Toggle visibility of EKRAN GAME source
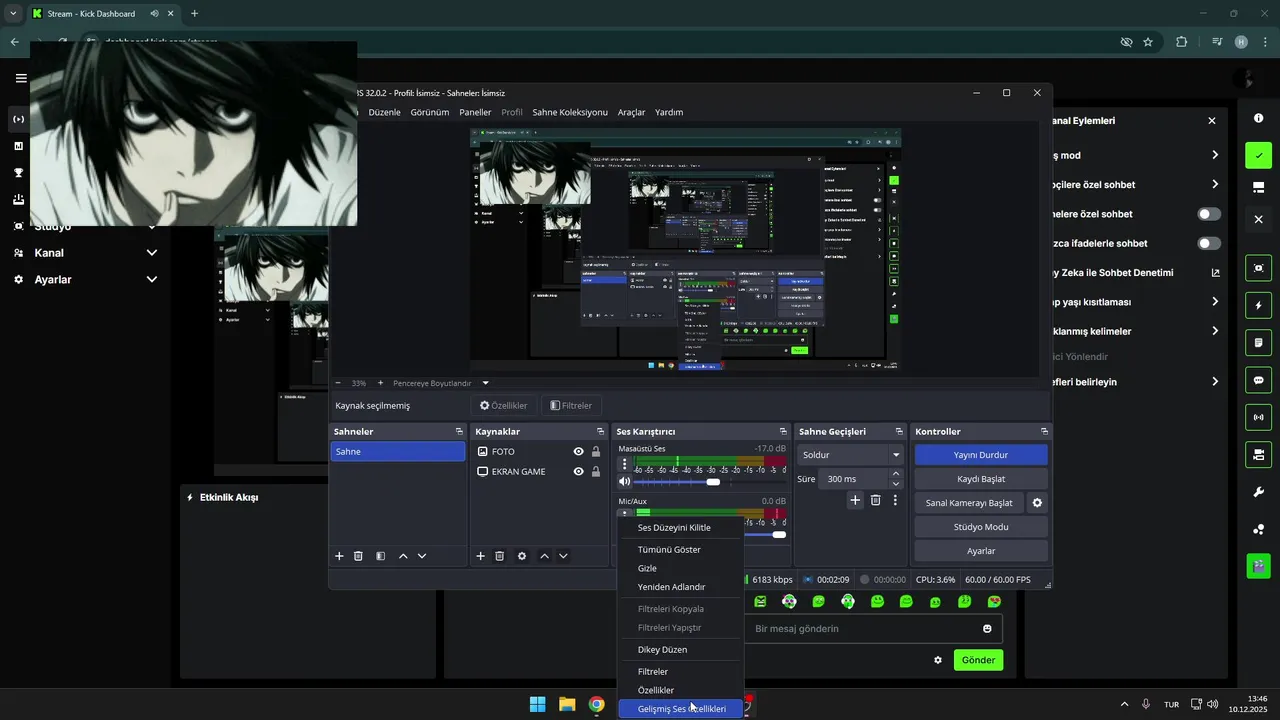This screenshot has height=720, width=1280. point(578,471)
